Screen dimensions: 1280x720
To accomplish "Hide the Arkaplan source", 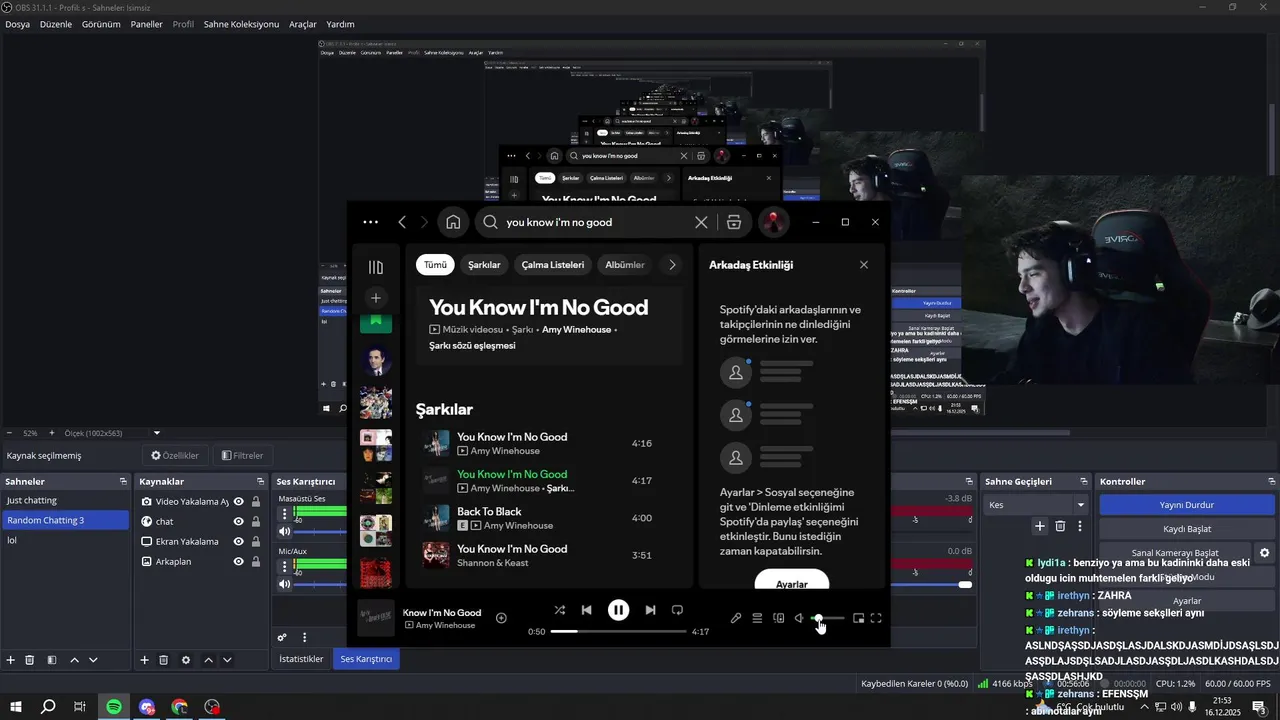I will coord(239,562).
